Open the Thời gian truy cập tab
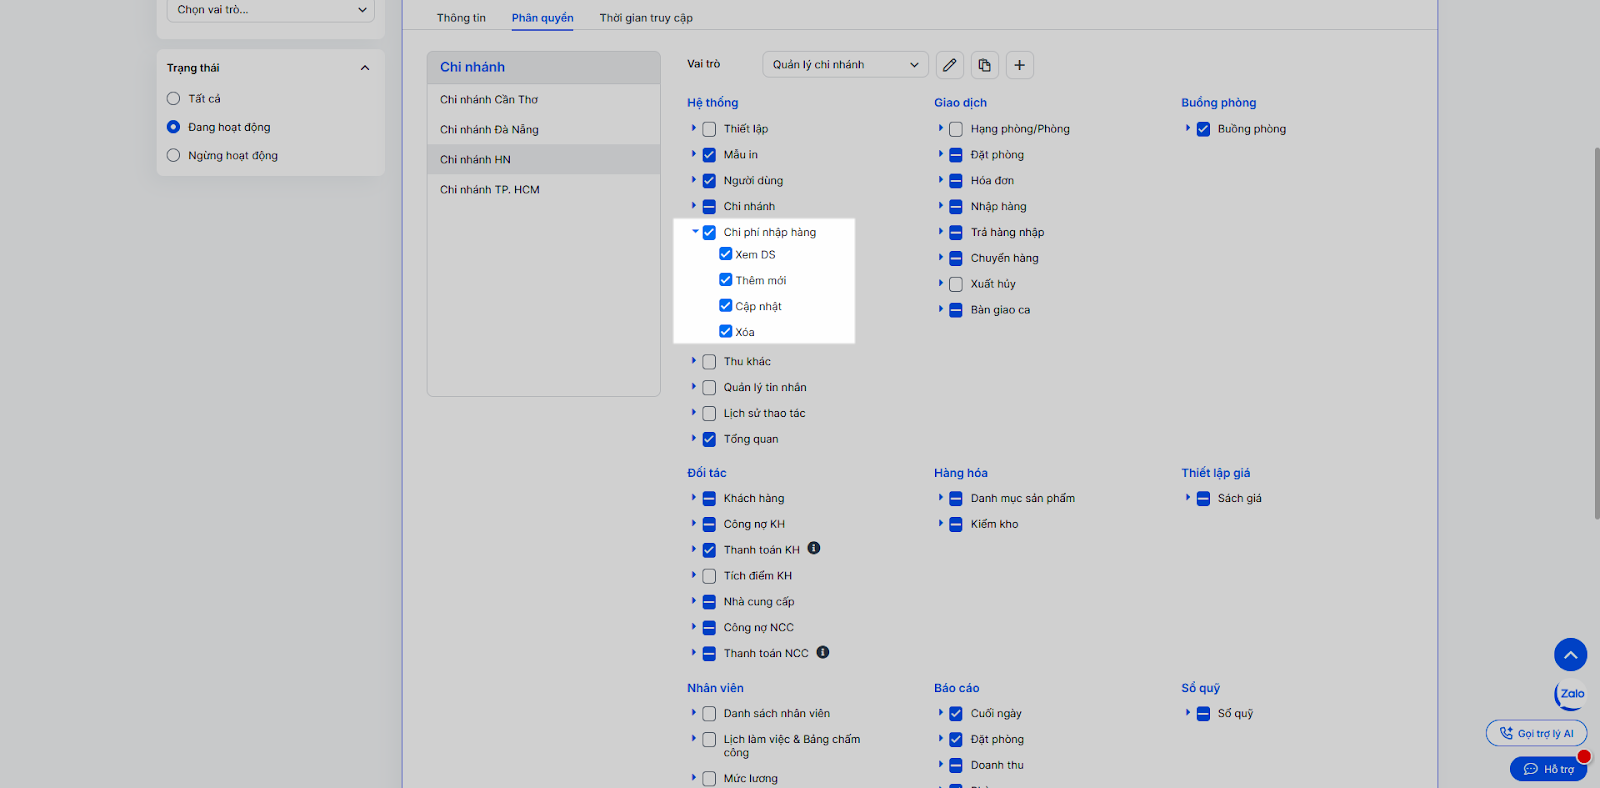 click(x=646, y=18)
